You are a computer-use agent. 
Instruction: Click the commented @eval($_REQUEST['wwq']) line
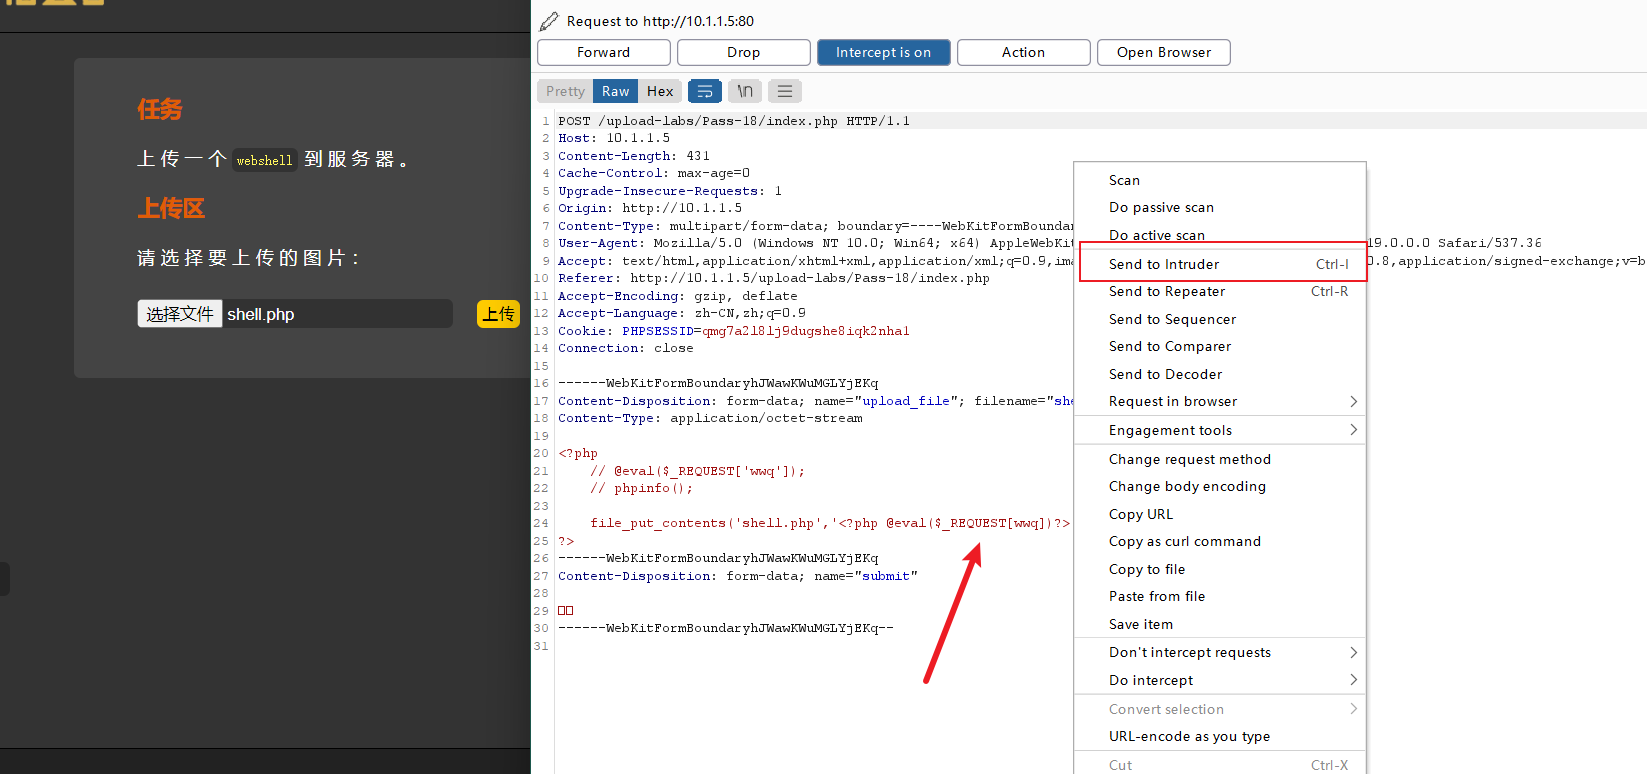click(697, 471)
